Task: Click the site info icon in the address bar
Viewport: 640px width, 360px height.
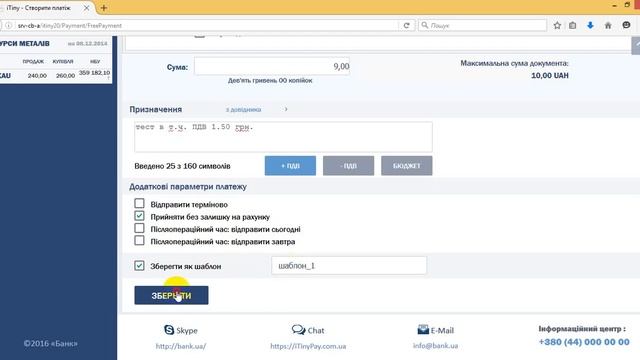Action: tap(9, 25)
